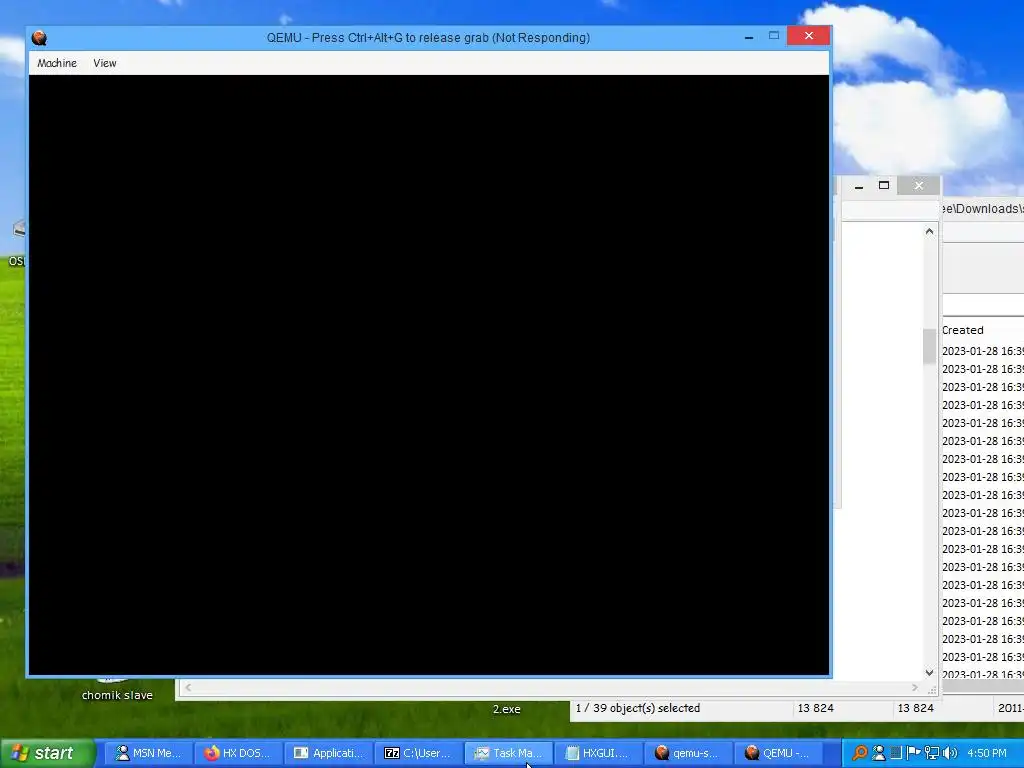Image resolution: width=1024 pixels, height=768 pixels.
Task: Click the 1 / 39 object(s) selected status
Action: (637, 708)
